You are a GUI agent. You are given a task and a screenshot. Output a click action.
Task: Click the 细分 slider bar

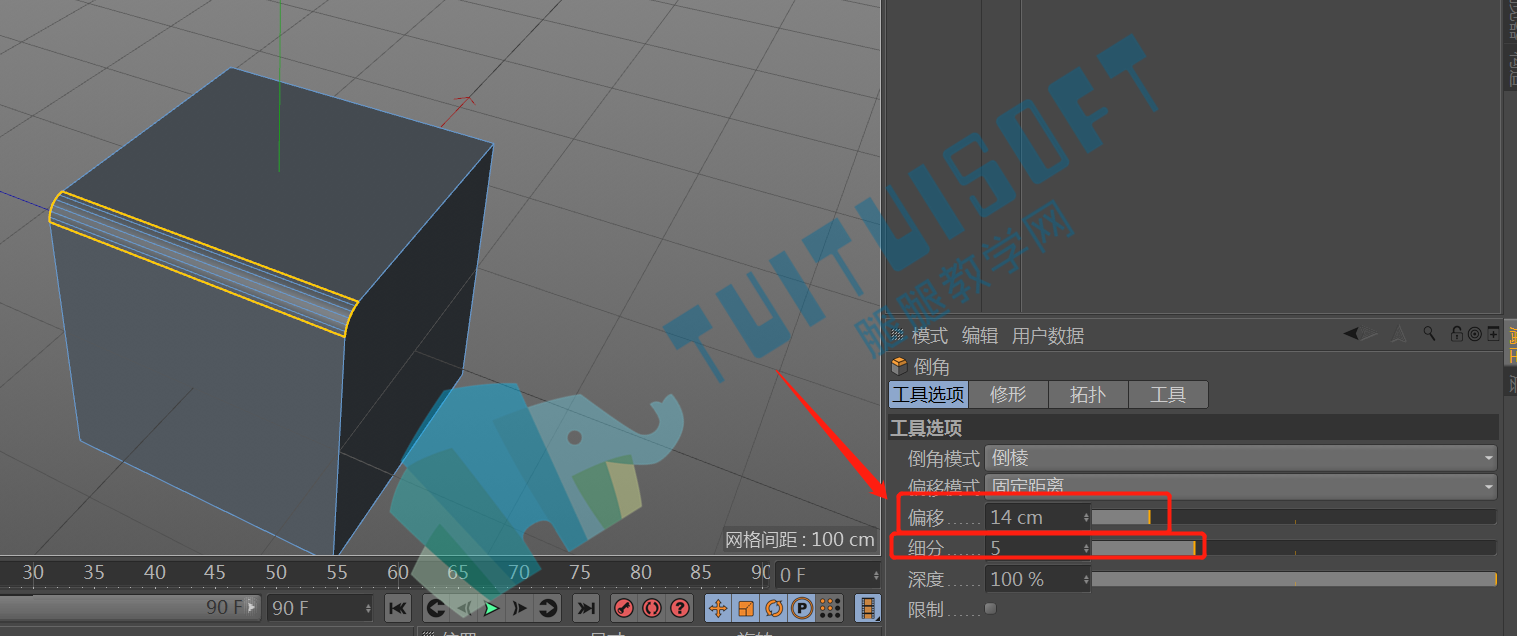[x=1294, y=547]
